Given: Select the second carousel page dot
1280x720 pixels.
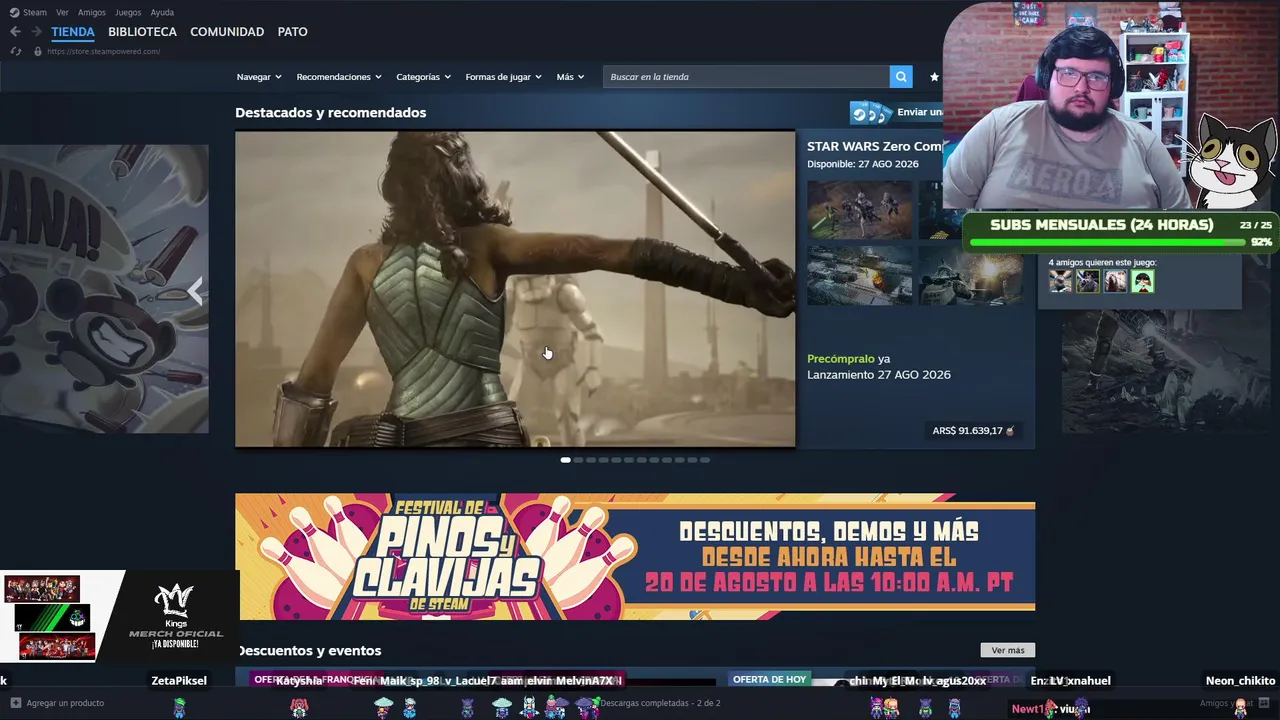Looking at the screenshot, I should pyautogui.click(x=578, y=460).
